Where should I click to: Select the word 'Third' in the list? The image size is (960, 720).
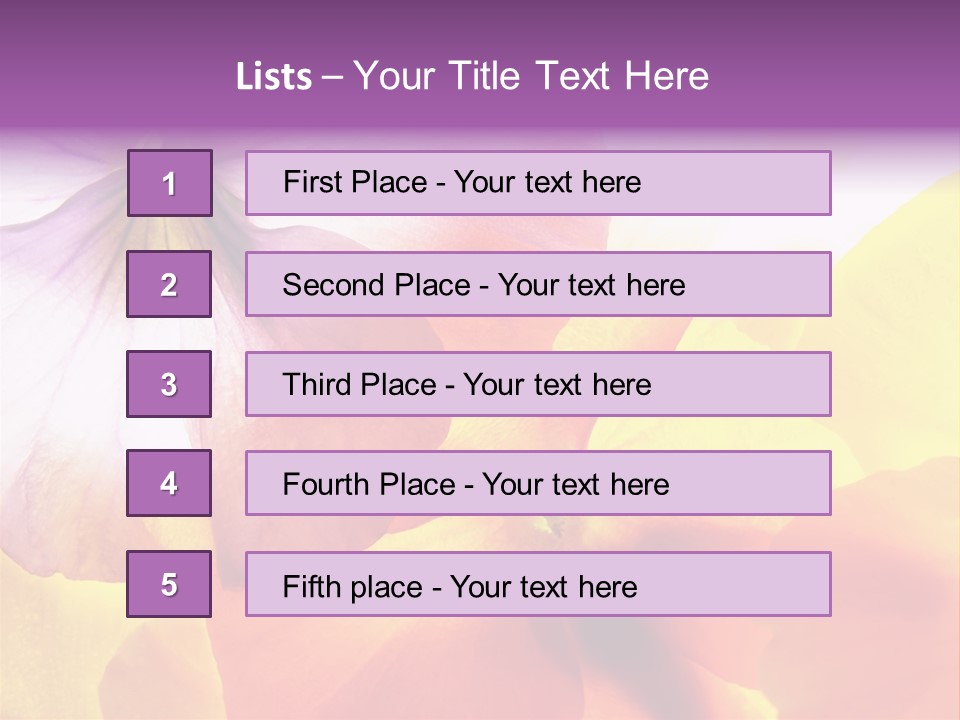(316, 384)
